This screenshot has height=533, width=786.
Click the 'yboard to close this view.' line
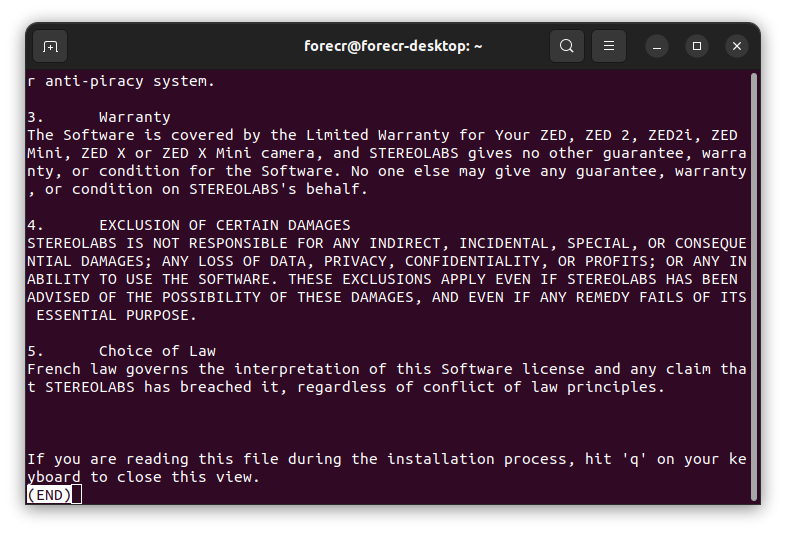pos(143,477)
